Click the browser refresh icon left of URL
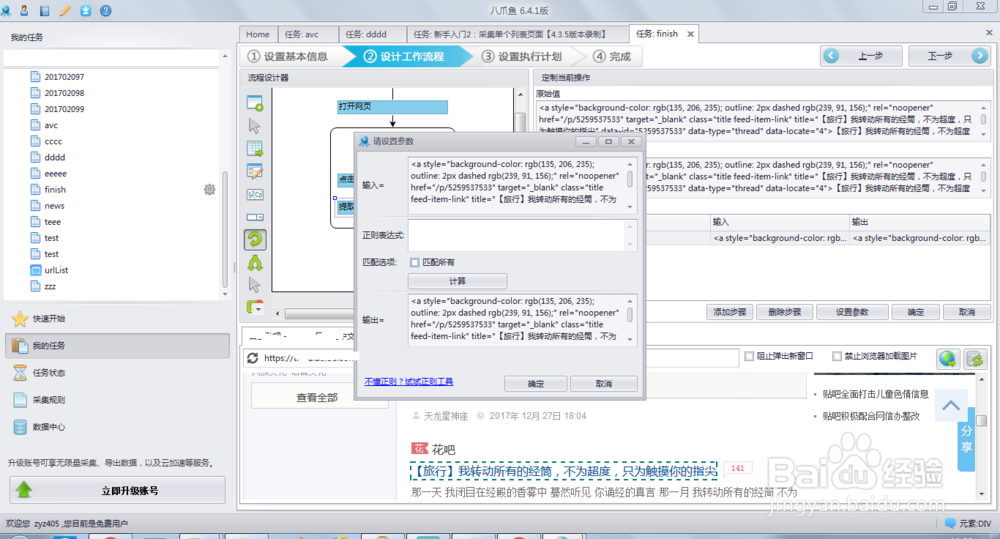This screenshot has height=539, width=1000. tap(253, 358)
